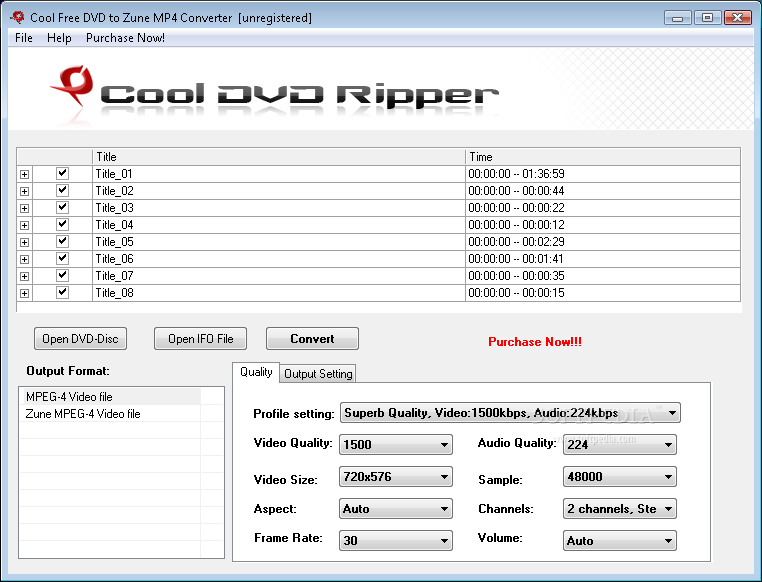Image resolution: width=762 pixels, height=582 pixels.
Task: Expand the Title_06 row
Action: coord(24,259)
